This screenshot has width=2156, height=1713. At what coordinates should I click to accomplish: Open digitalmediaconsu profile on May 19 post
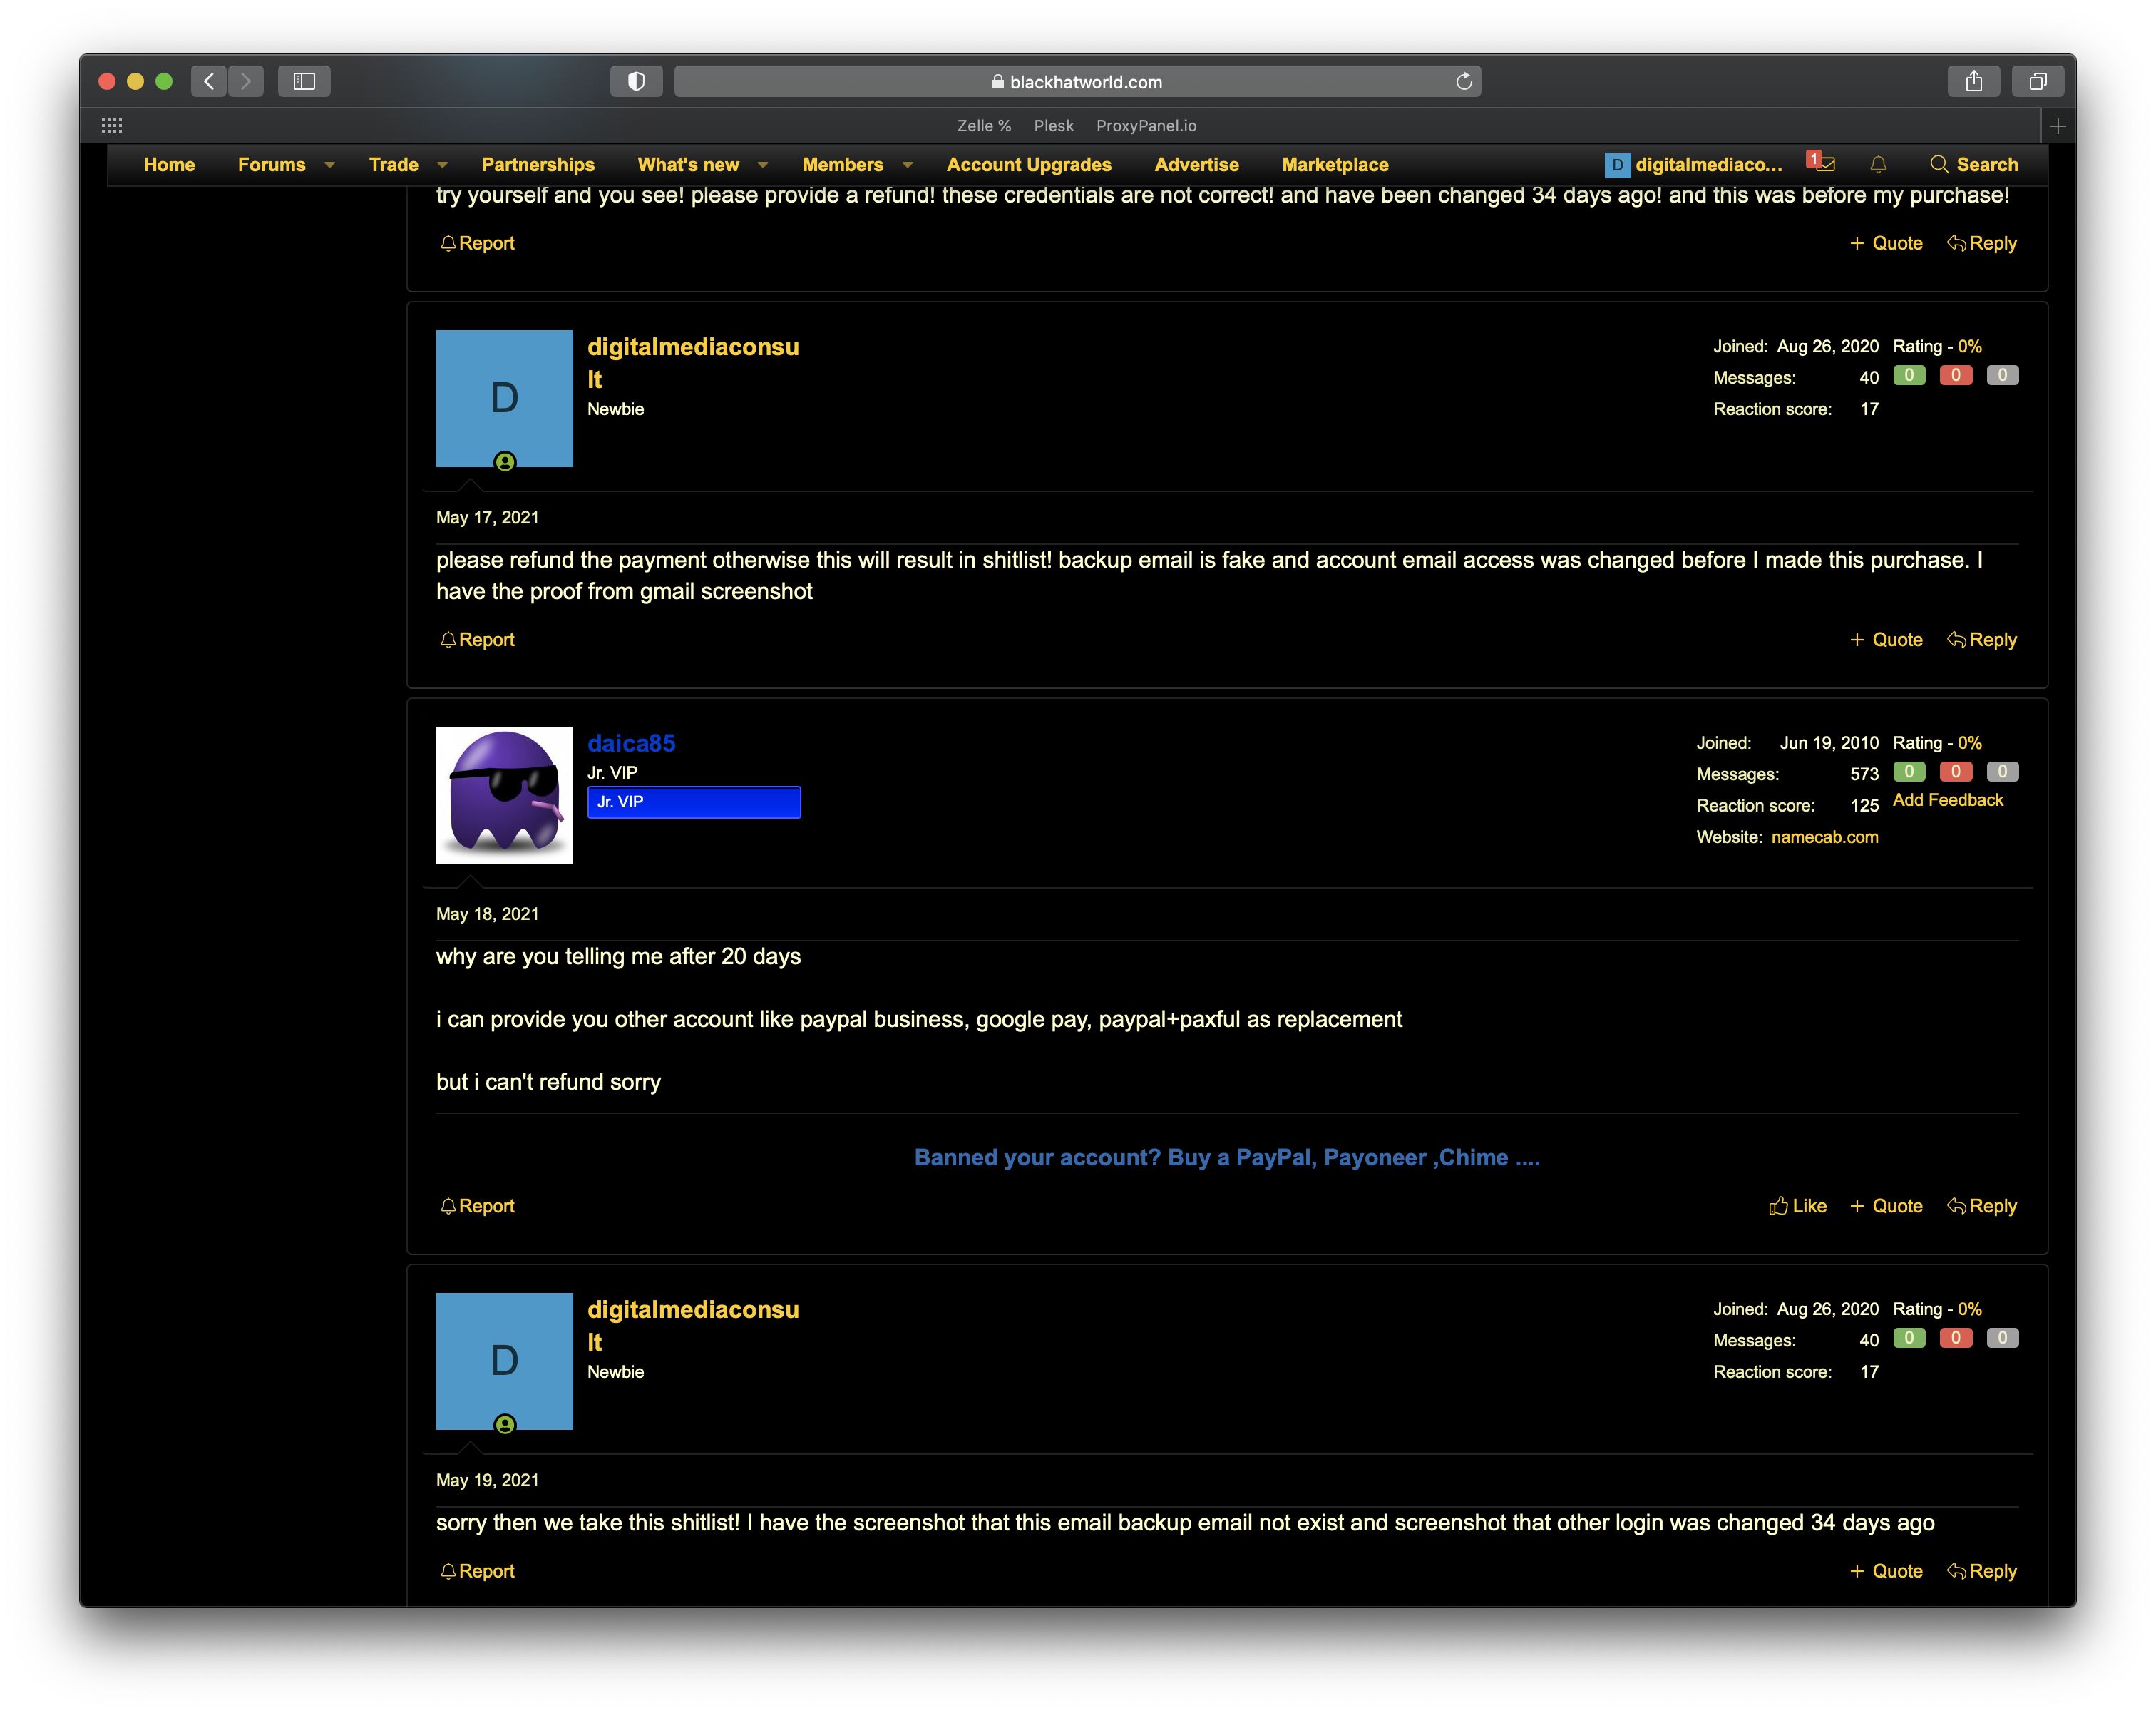[693, 1326]
